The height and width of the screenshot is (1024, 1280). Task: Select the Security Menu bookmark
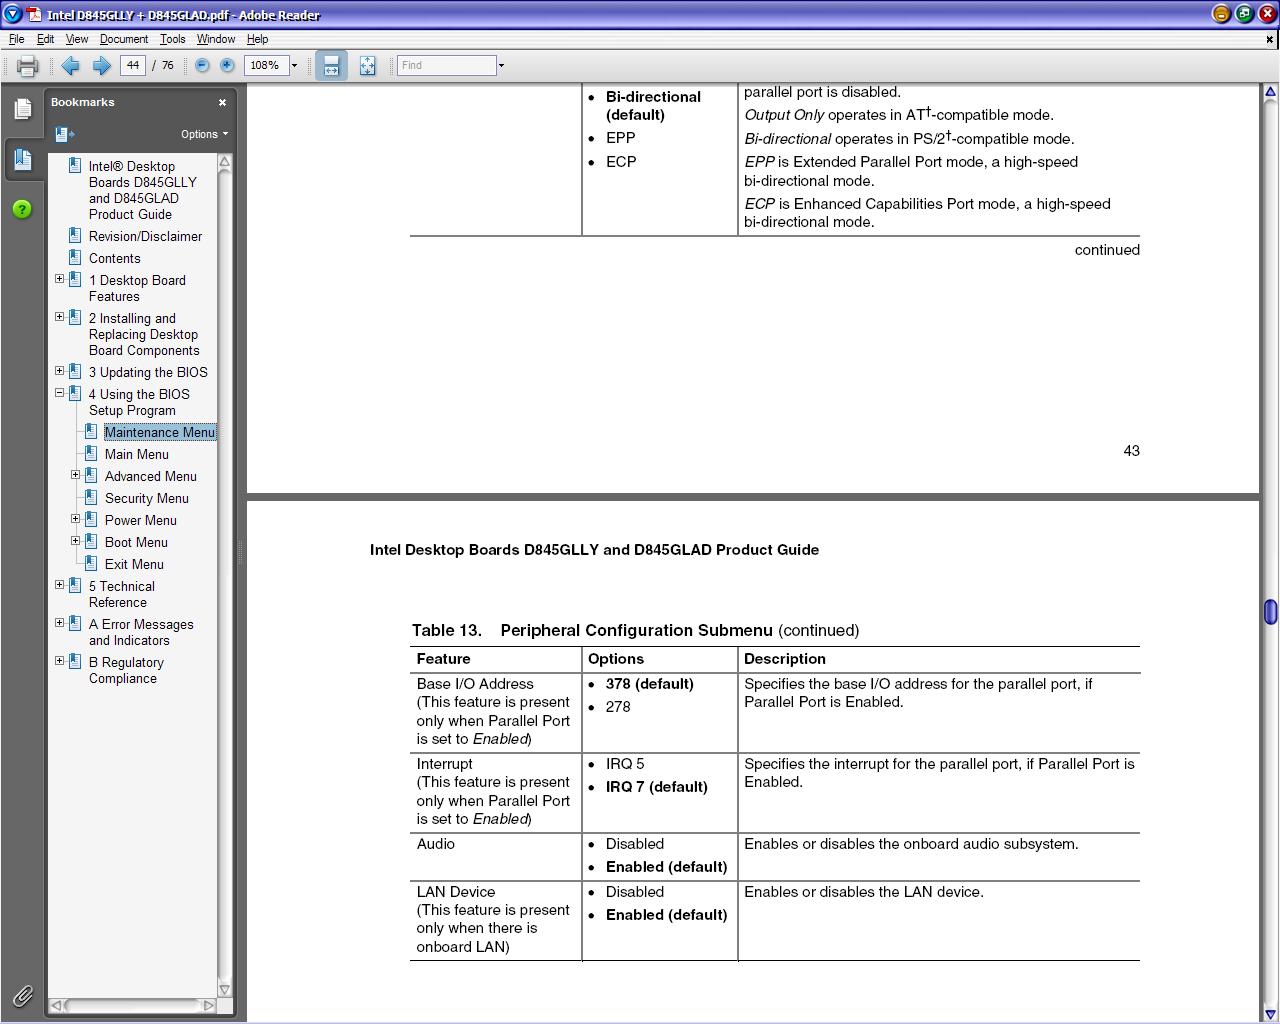pos(147,498)
